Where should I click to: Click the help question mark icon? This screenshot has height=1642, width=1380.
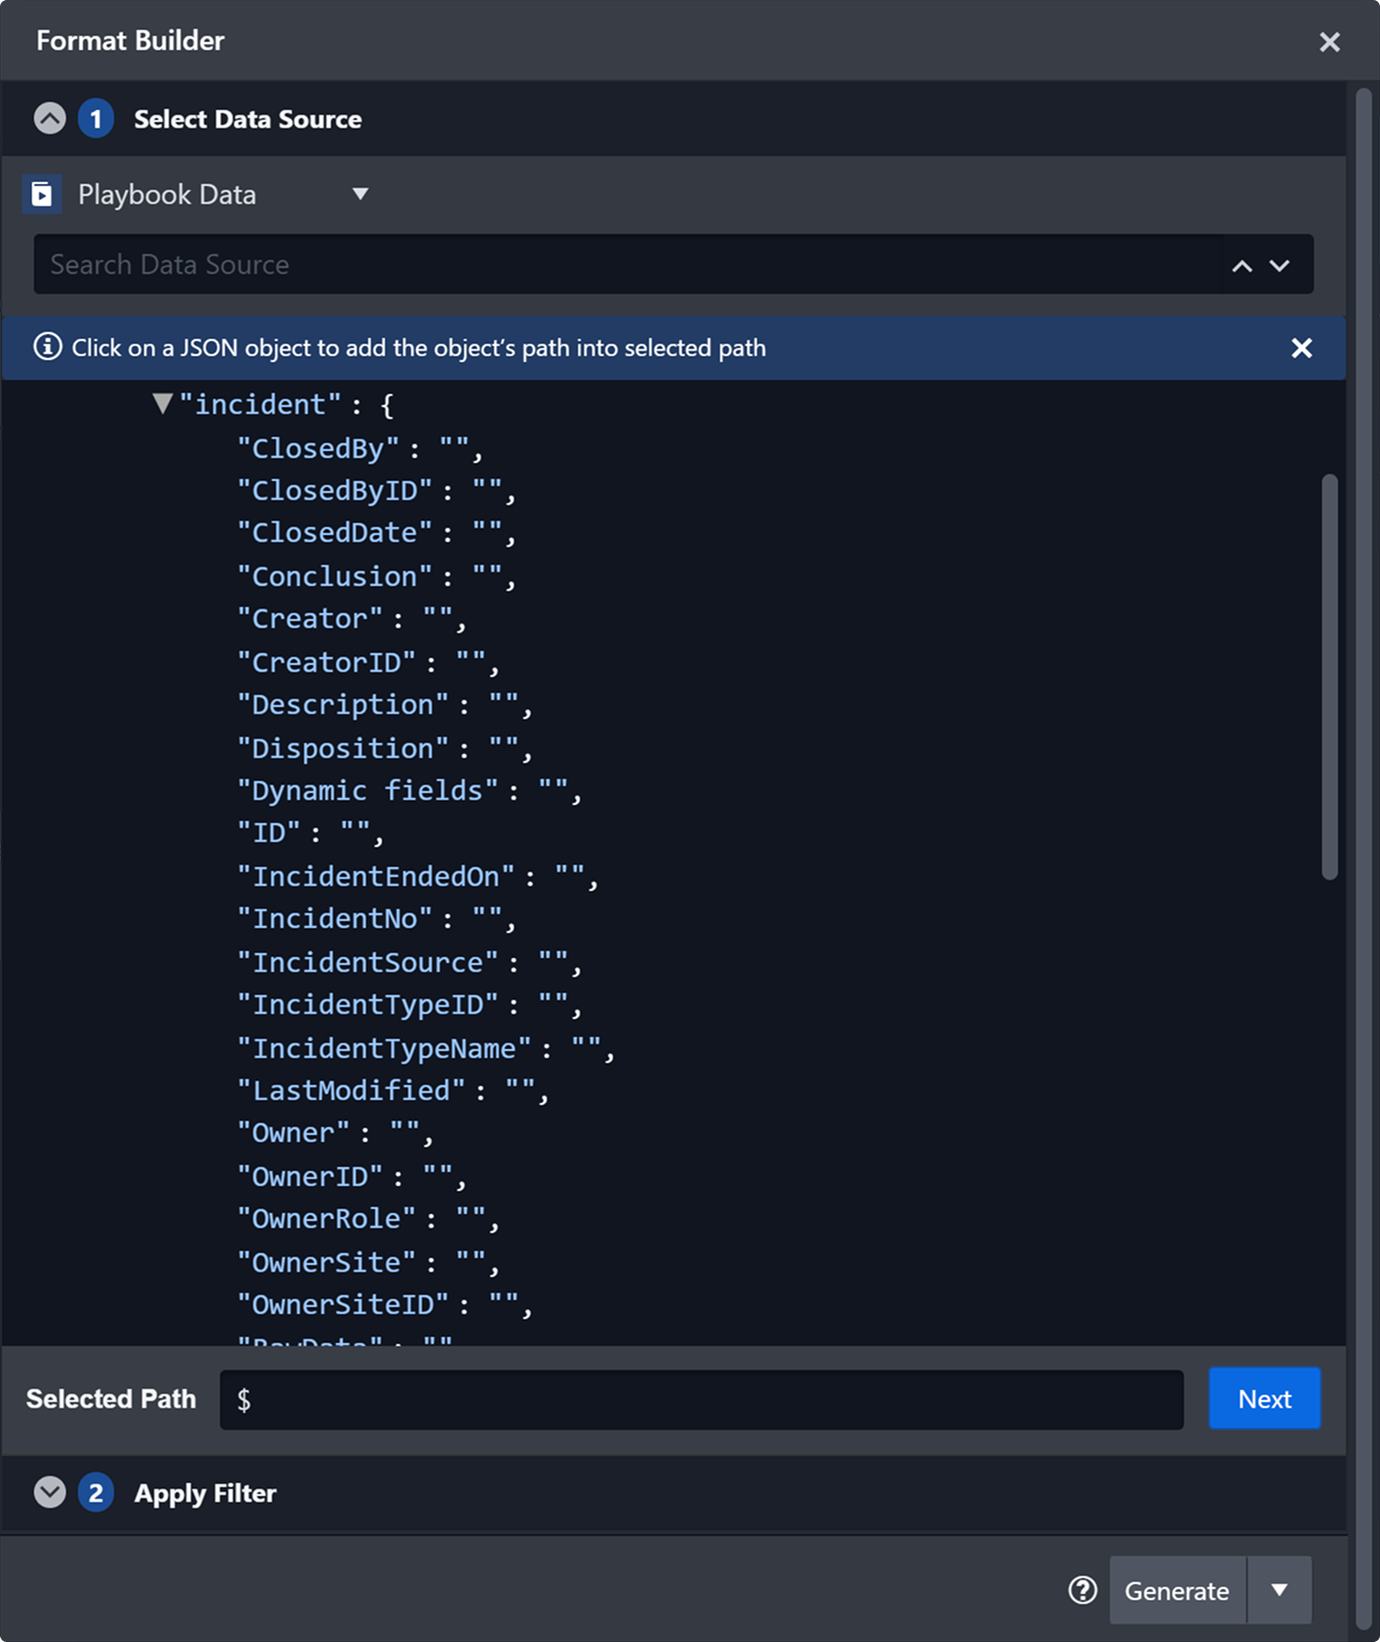click(x=1082, y=1590)
